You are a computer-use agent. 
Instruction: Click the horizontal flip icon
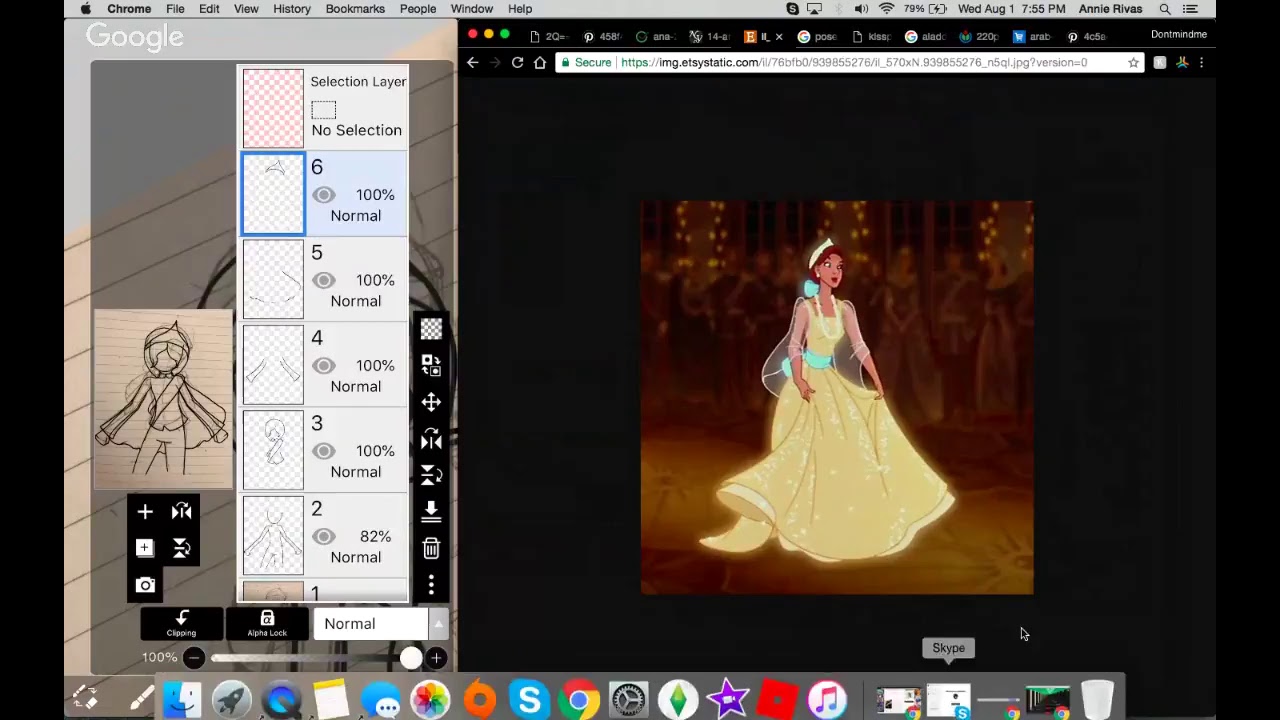[430, 438]
